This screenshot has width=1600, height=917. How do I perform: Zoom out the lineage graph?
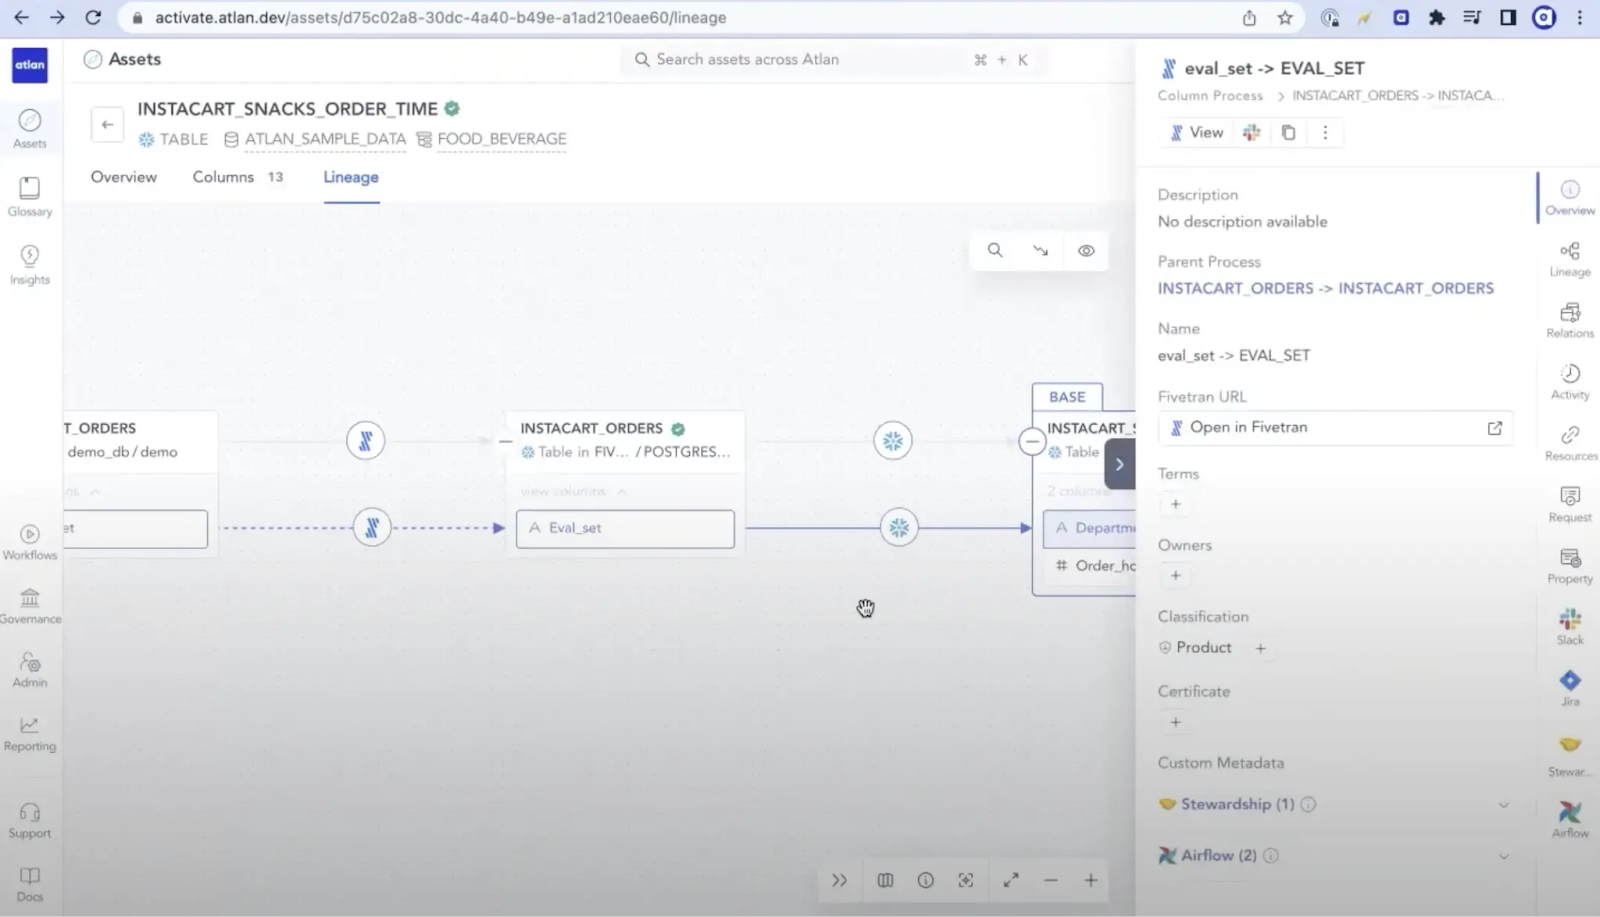tap(1050, 880)
